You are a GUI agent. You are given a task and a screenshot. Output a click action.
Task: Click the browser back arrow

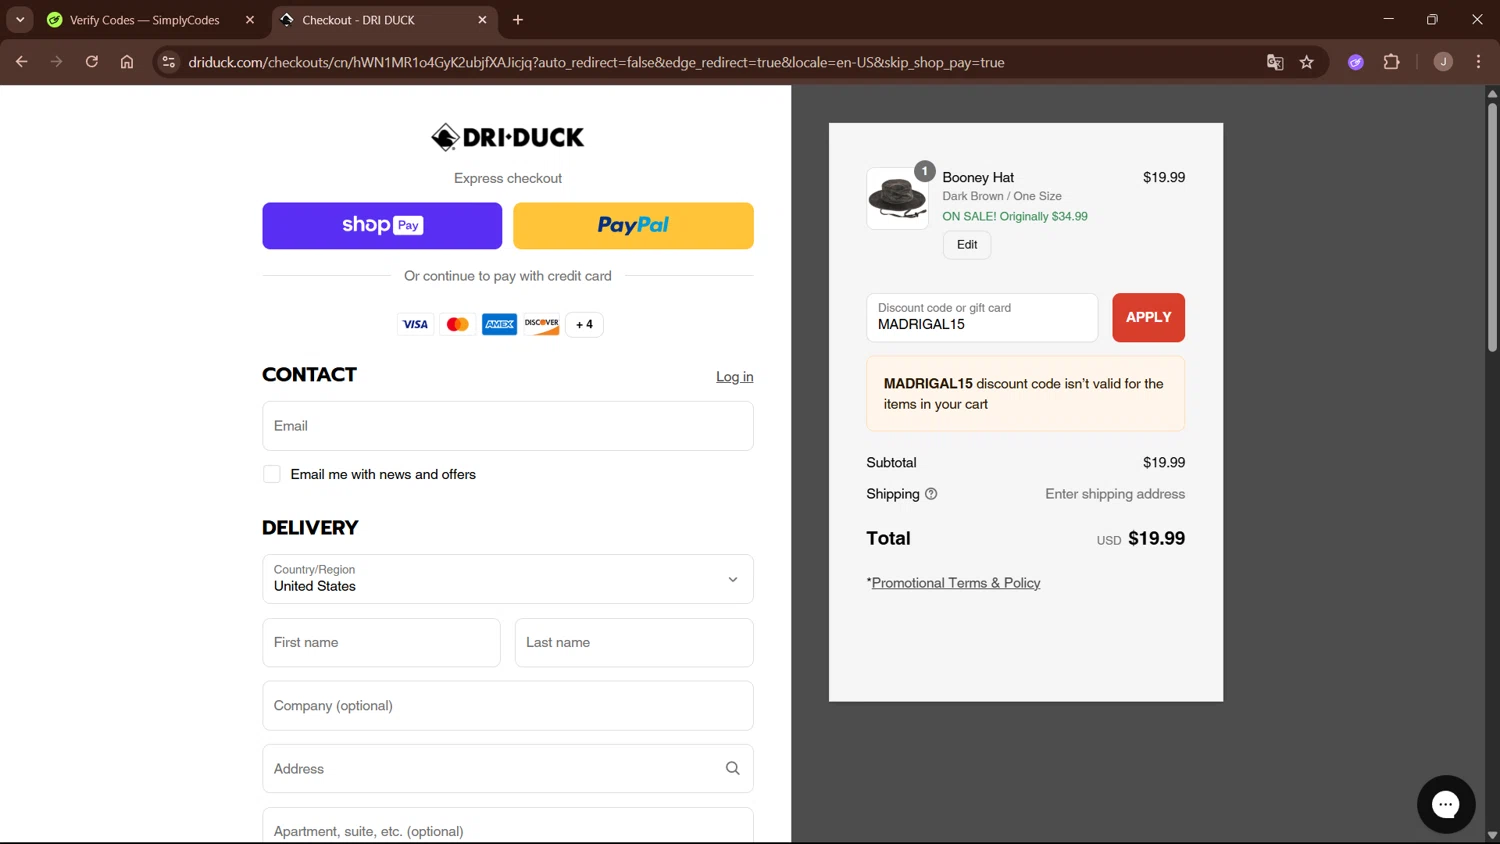21,62
